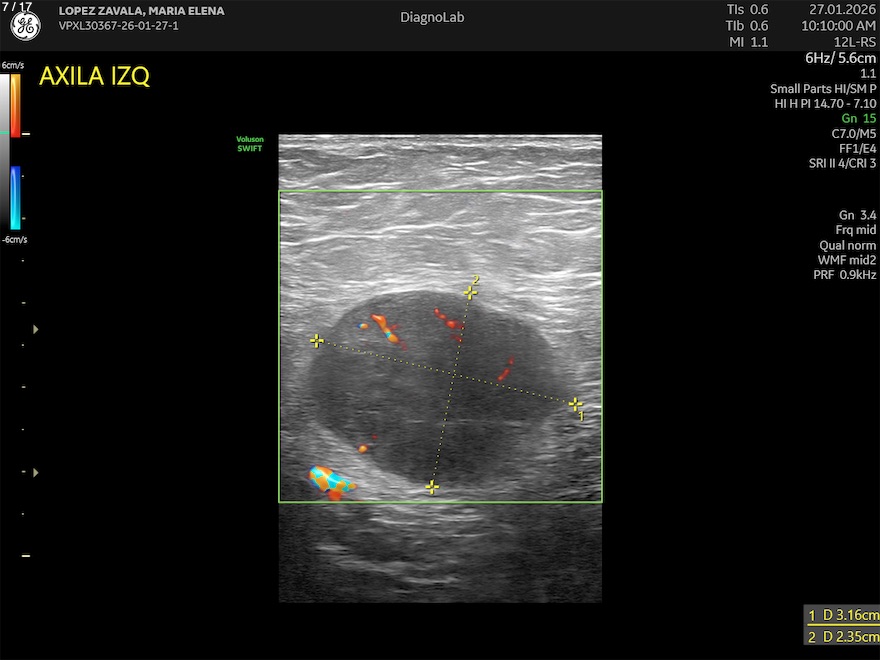The height and width of the screenshot is (660, 880).
Task: Select the top caliper cross labeled 2
Action: (x=470, y=293)
